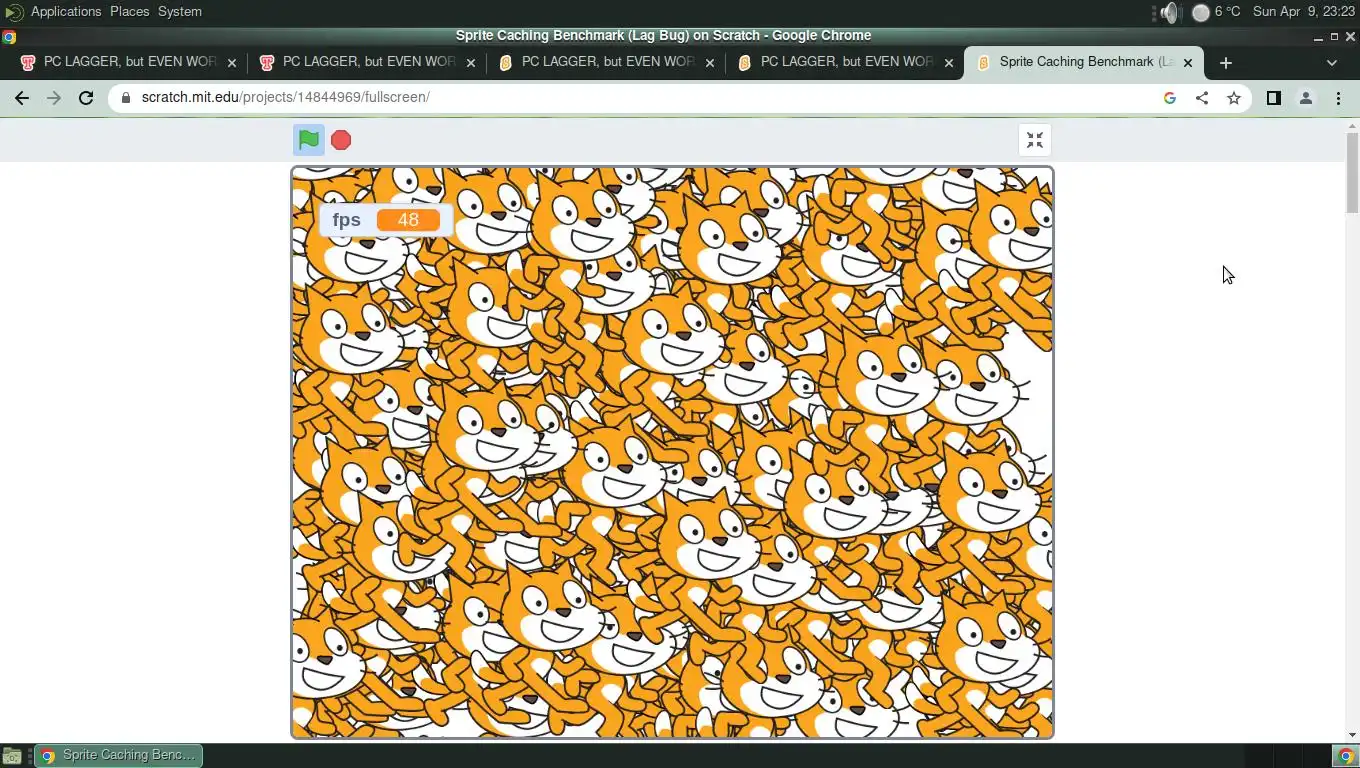Go forward in browser history
Viewport: 1360px width, 768px height.
pyautogui.click(x=54, y=98)
